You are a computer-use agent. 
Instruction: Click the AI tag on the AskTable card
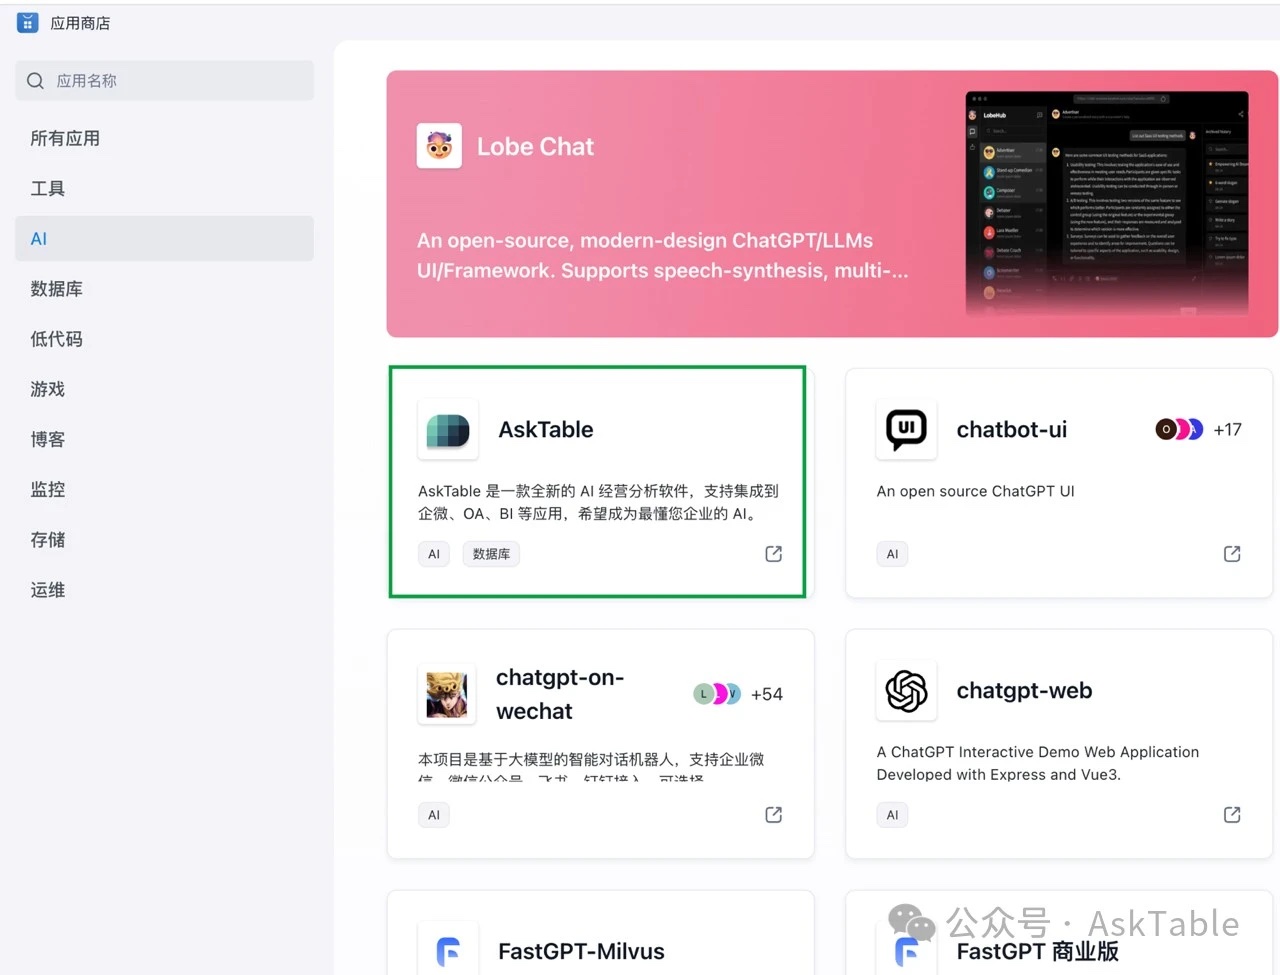[x=433, y=553]
